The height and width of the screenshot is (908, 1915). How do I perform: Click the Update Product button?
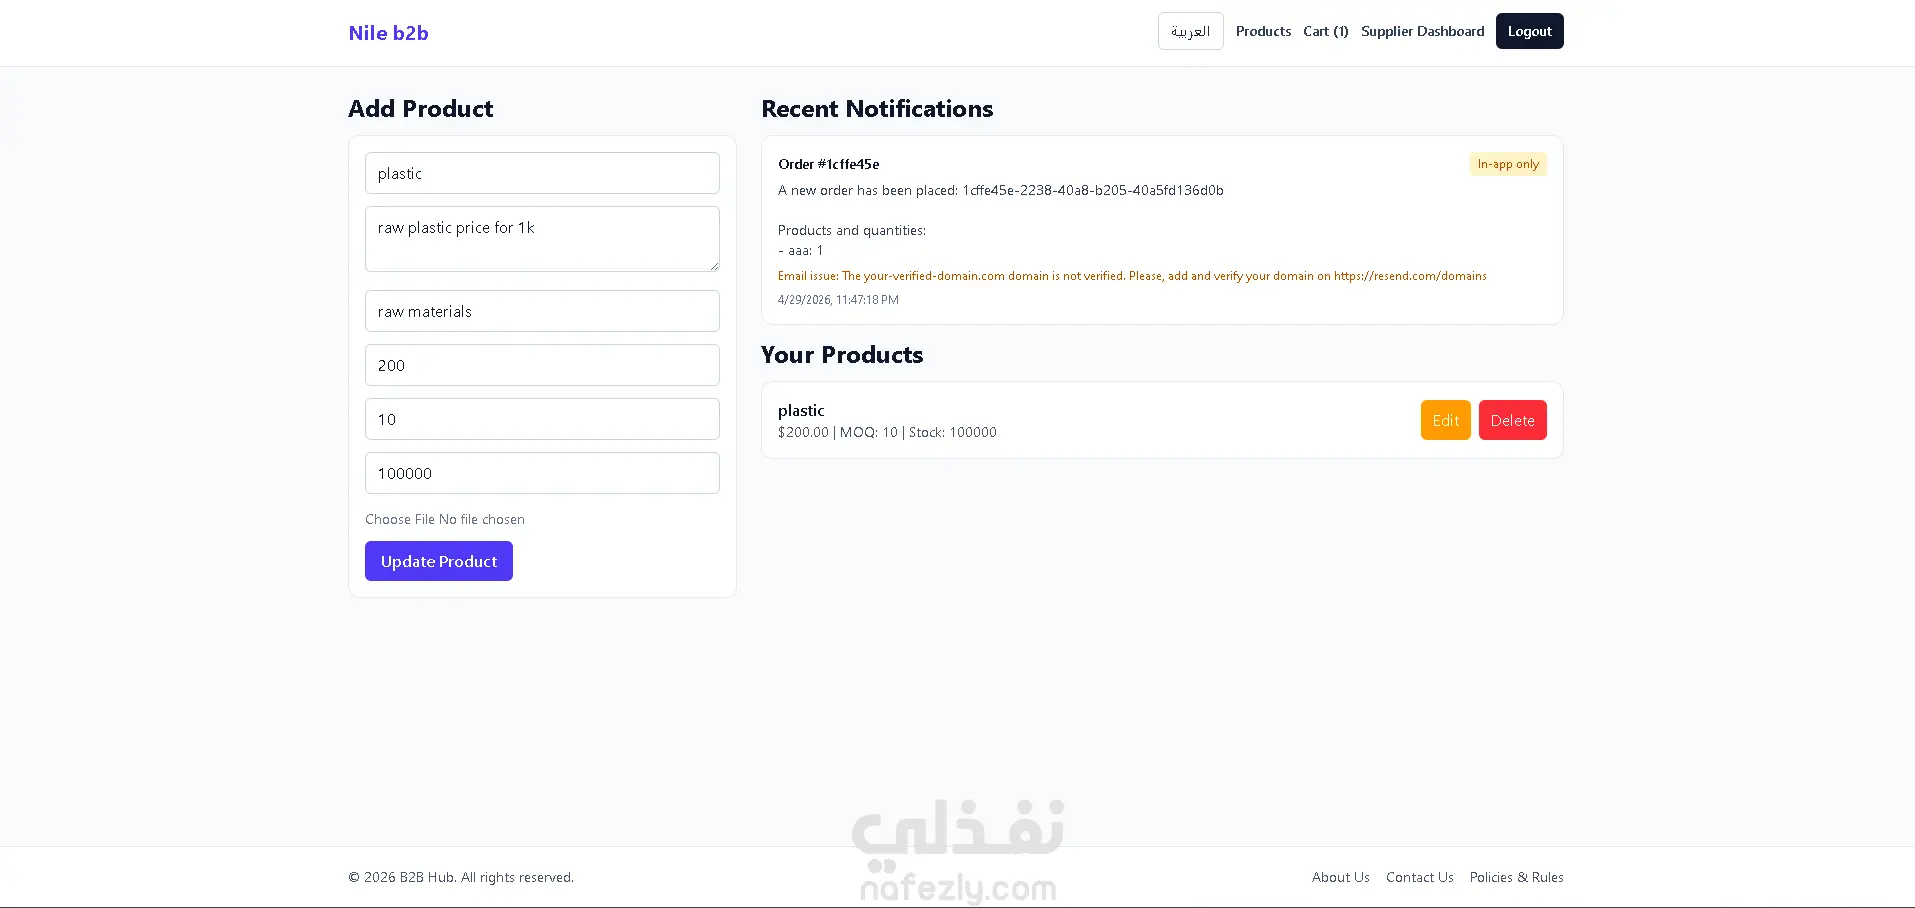[439, 561]
